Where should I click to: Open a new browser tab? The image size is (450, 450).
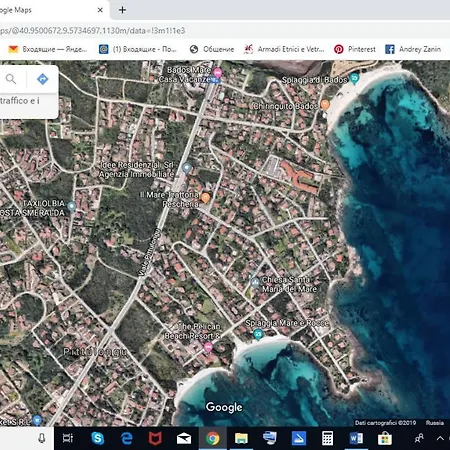pos(122,10)
